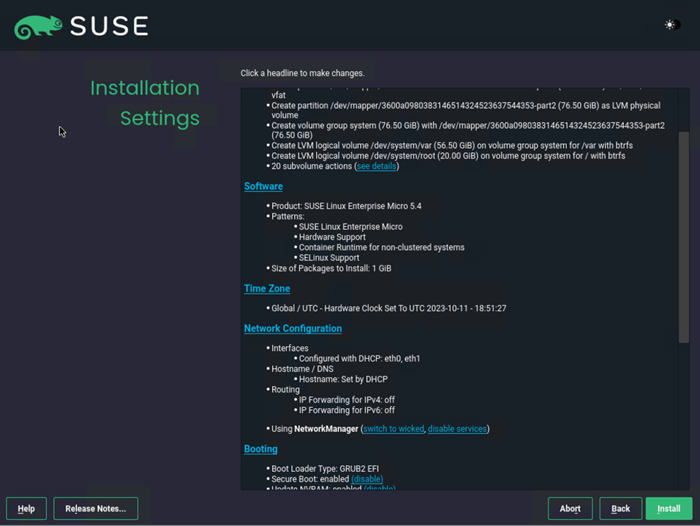Click 'Boot Loader Type: GRUB2 EFI' line

click(325, 468)
